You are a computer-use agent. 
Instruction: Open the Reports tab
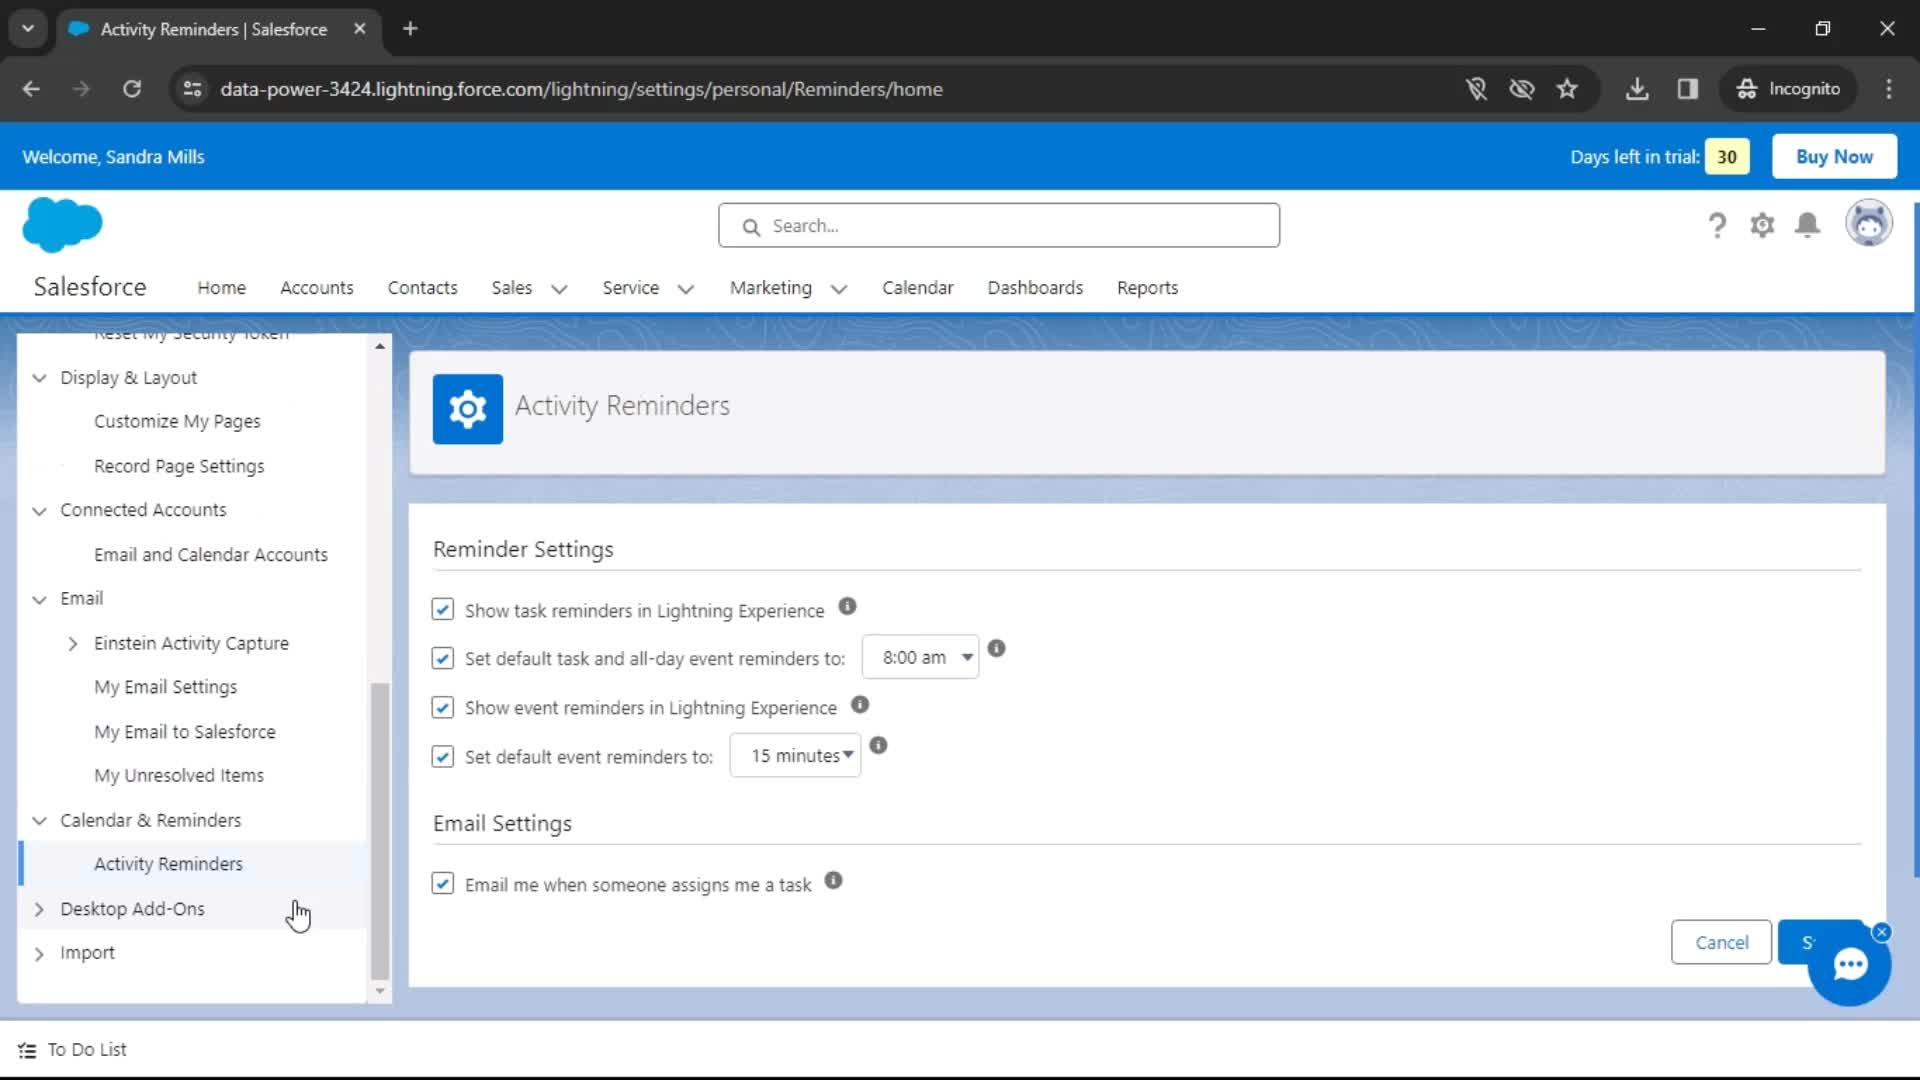click(1147, 288)
